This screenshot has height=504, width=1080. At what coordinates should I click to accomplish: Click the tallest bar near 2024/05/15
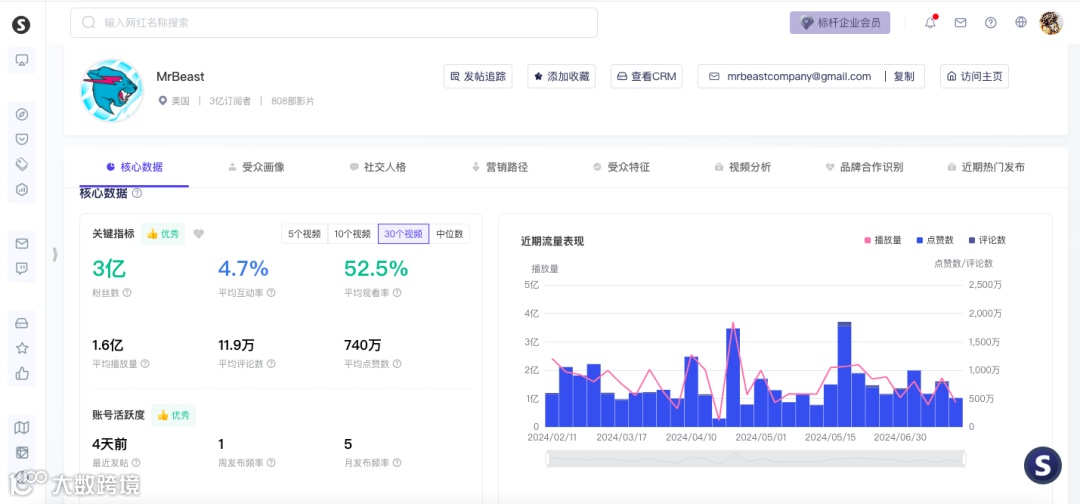[844, 374]
